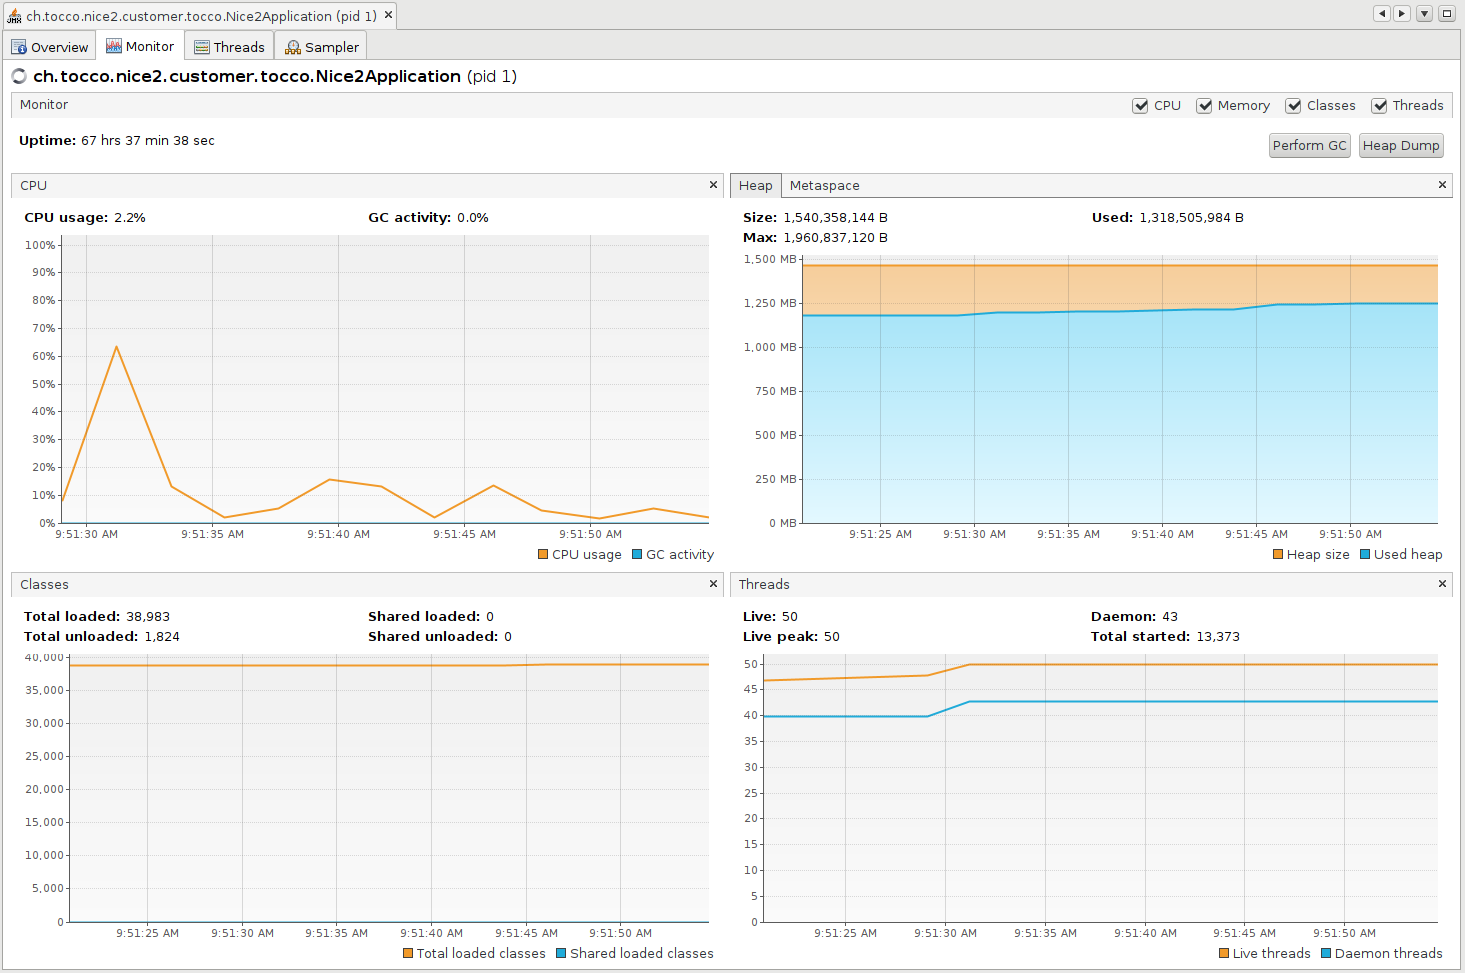The image size is (1465, 973).
Task: Select the Nice2Application document tab
Action: point(201,16)
